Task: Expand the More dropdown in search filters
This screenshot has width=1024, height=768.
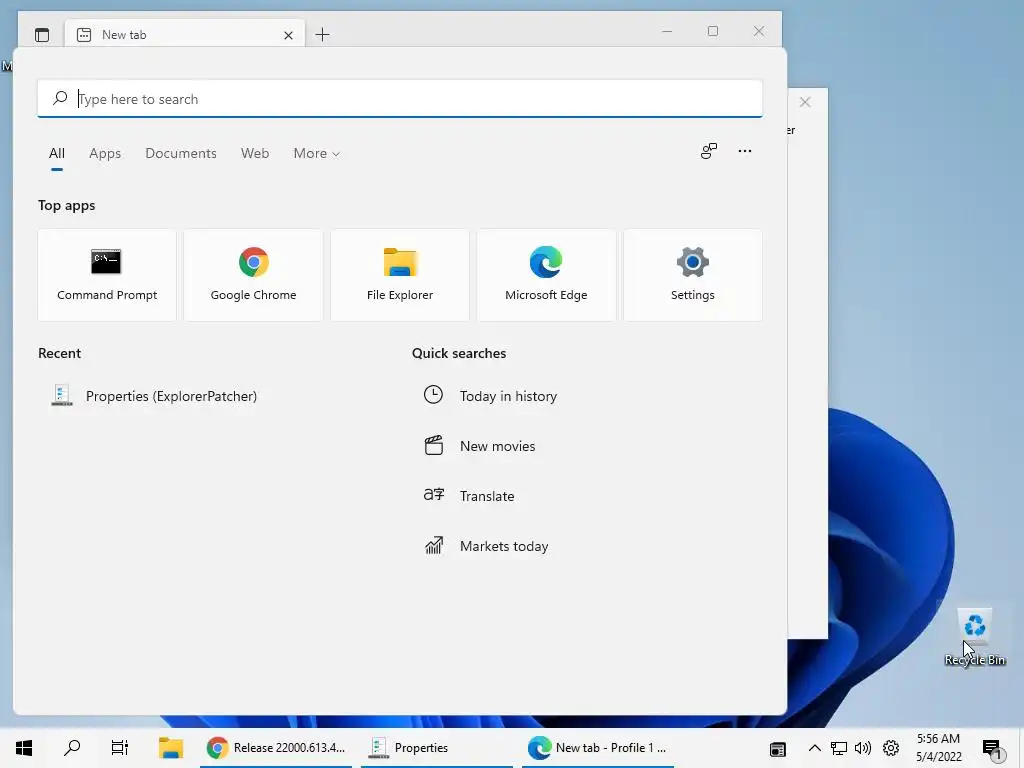Action: tap(317, 153)
